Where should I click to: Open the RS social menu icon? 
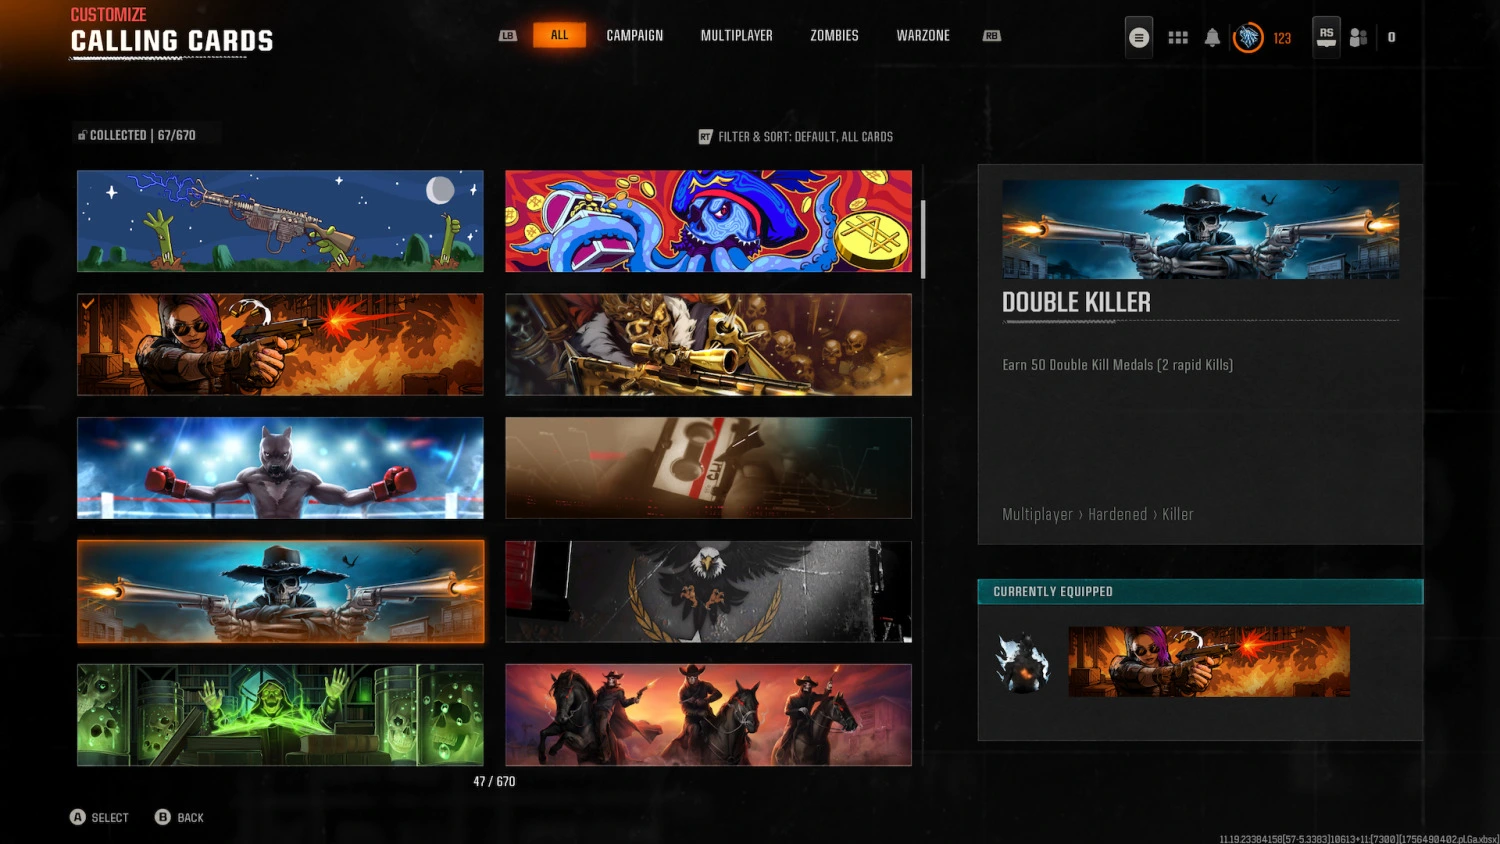click(x=1326, y=37)
